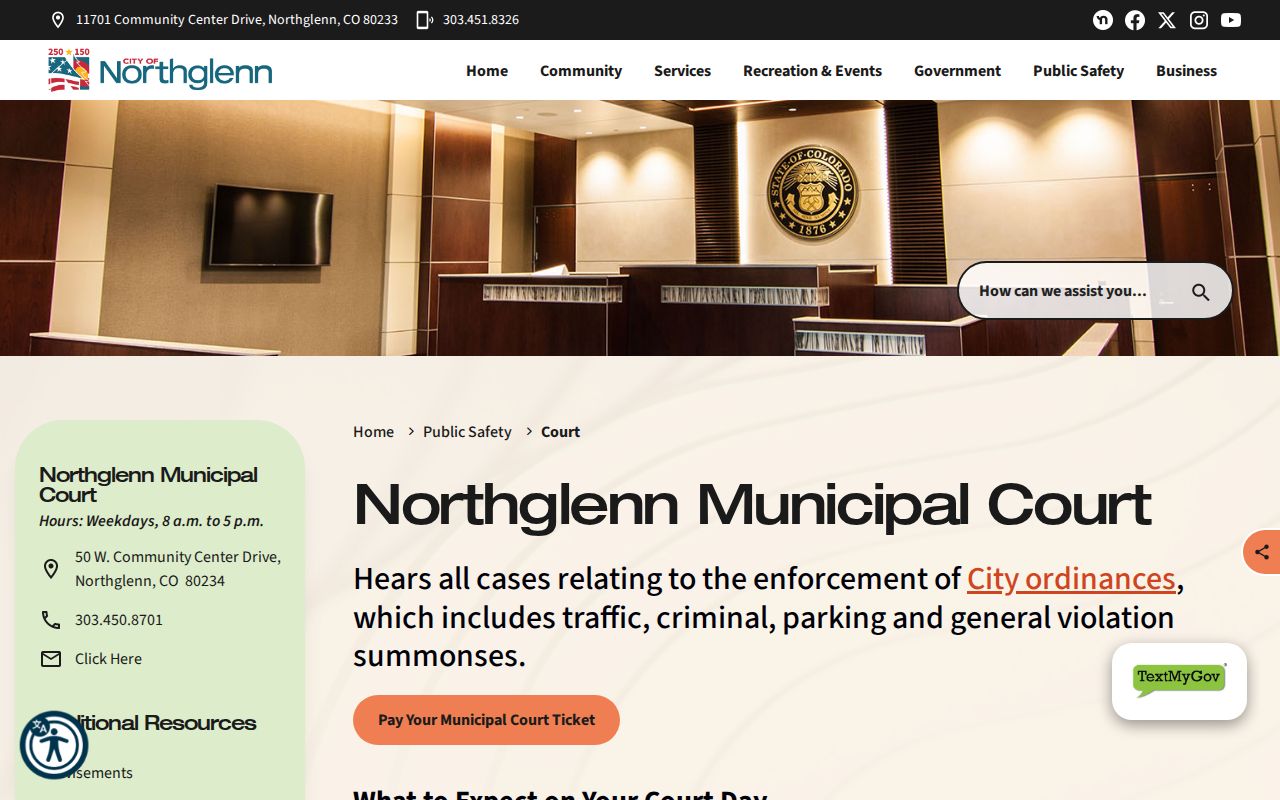Click the top bar location pin icon

point(58,20)
